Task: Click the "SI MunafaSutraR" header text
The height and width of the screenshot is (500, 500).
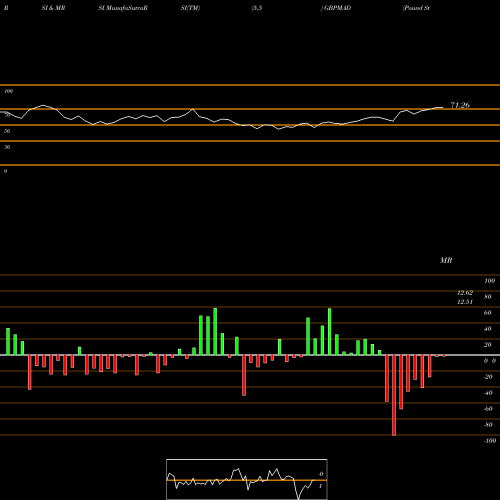Action: pyautogui.click(x=123, y=8)
